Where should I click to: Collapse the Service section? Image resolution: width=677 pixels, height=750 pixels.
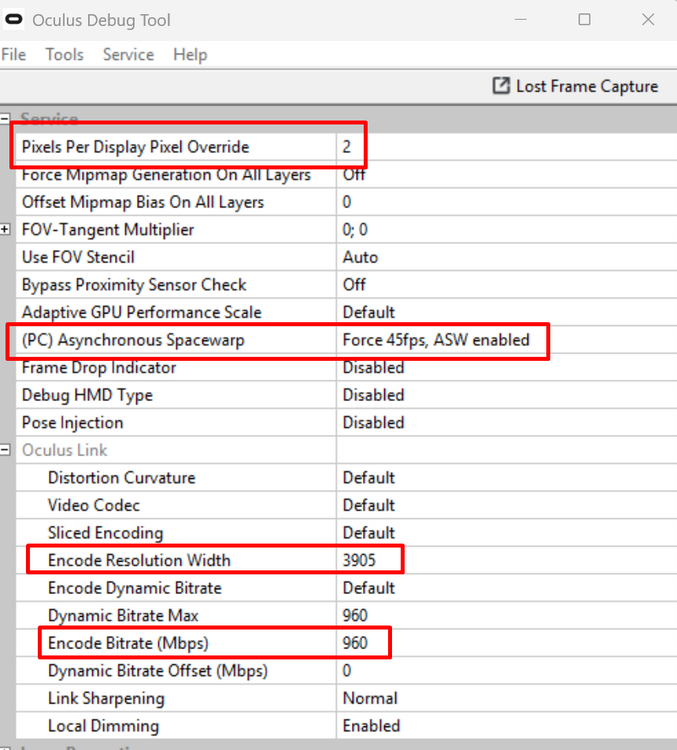pos(5,118)
